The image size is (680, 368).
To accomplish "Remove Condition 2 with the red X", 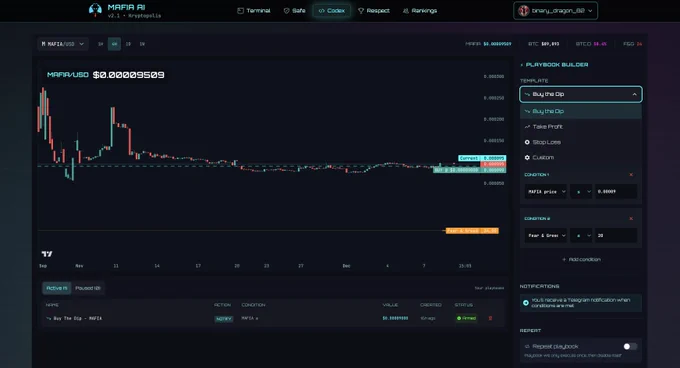I will pyautogui.click(x=631, y=218).
